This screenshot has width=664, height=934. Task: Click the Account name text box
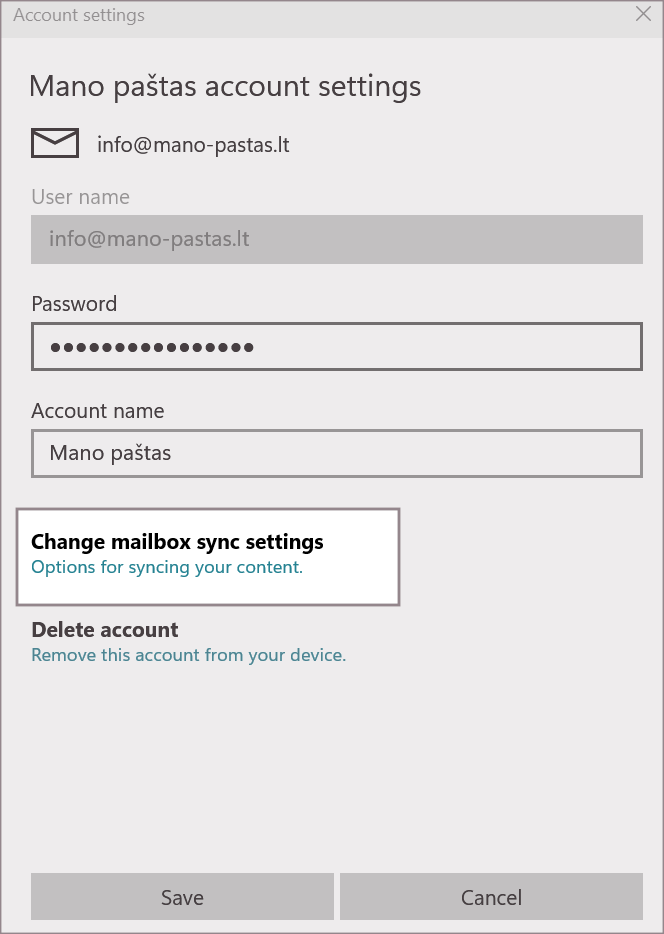pos(336,454)
